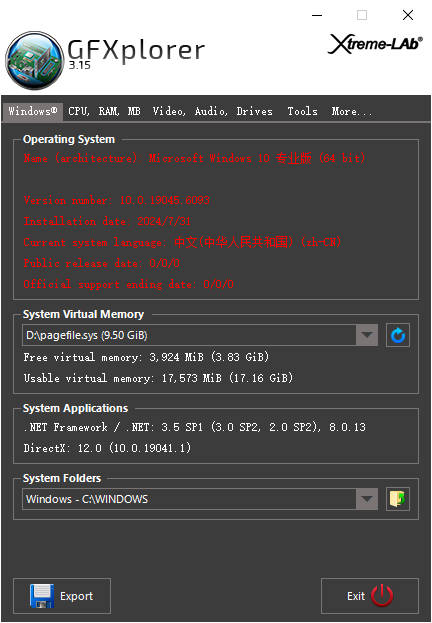Viewport: 432px width, 623px height.
Task: Open selected system folder with folder icon
Action: [398, 499]
